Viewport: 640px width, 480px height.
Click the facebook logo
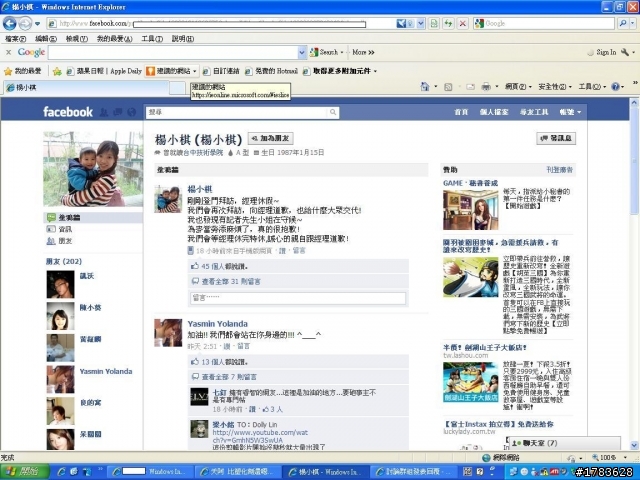click(x=68, y=112)
